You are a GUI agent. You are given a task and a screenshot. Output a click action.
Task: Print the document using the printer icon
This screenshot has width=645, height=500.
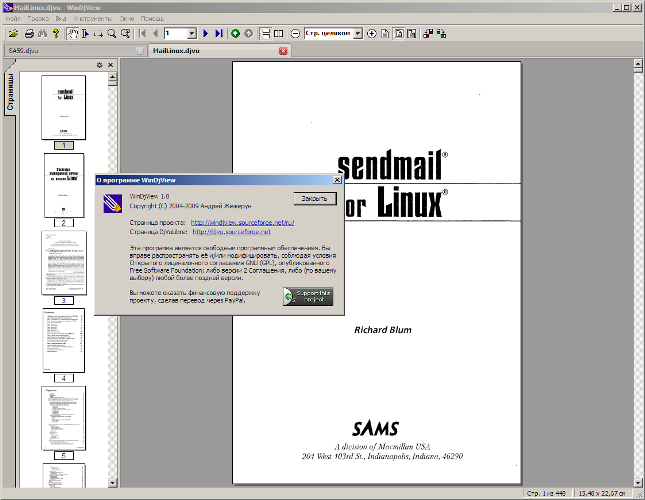point(29,34)
